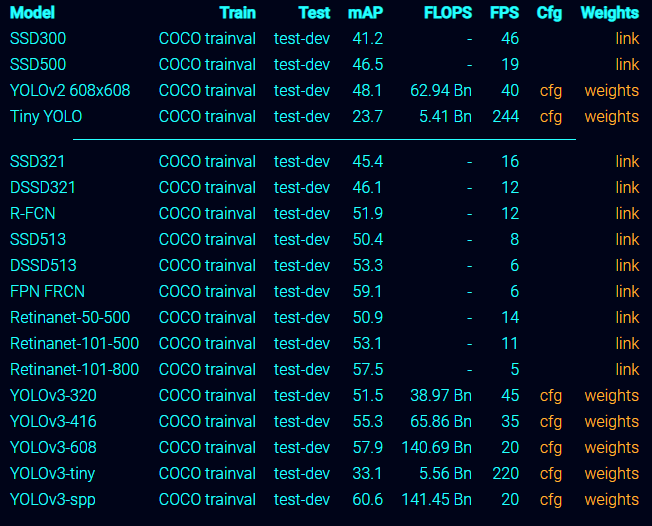Click FLOPS value 5.41 Bn
Screen dimensions: 652x526
(x=445, y=117)
